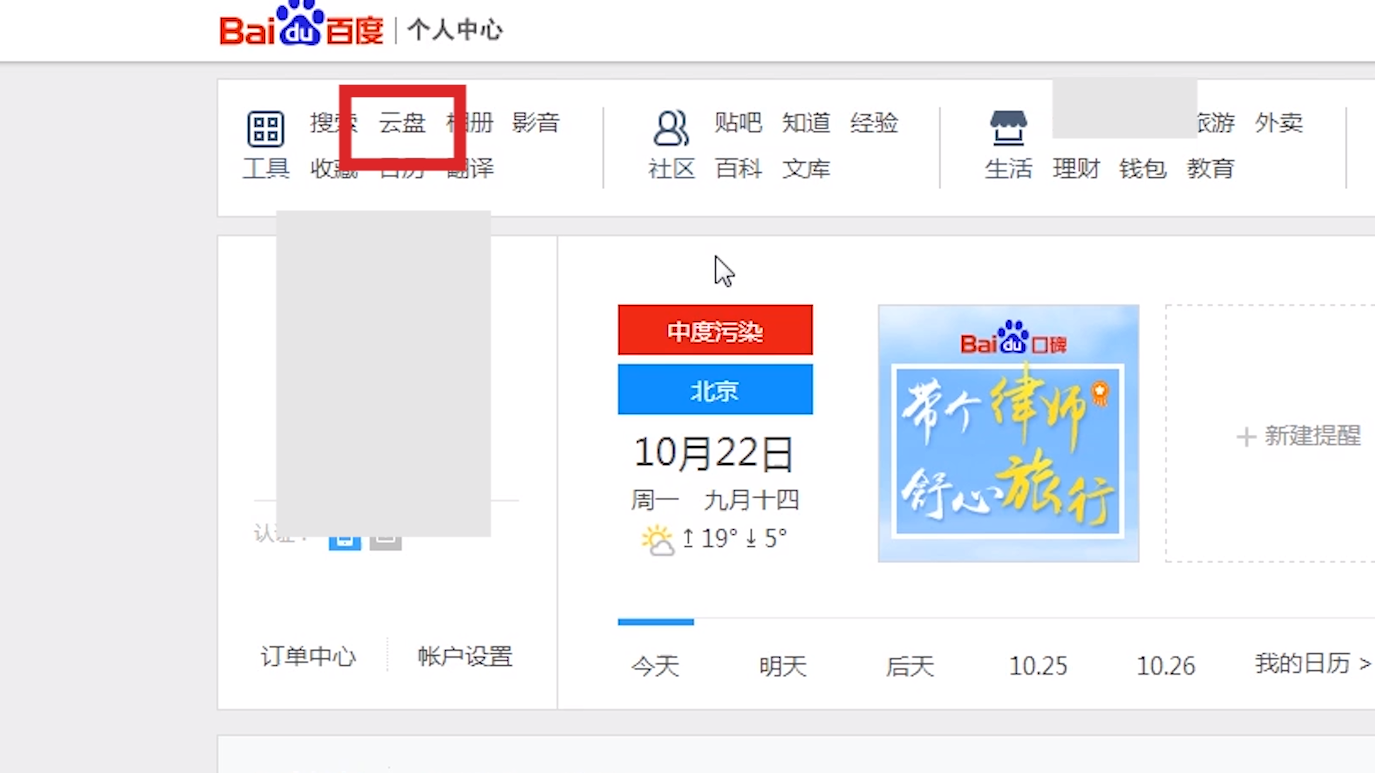Open 影音 link
Screen dimensions: 1375x773
536,123
